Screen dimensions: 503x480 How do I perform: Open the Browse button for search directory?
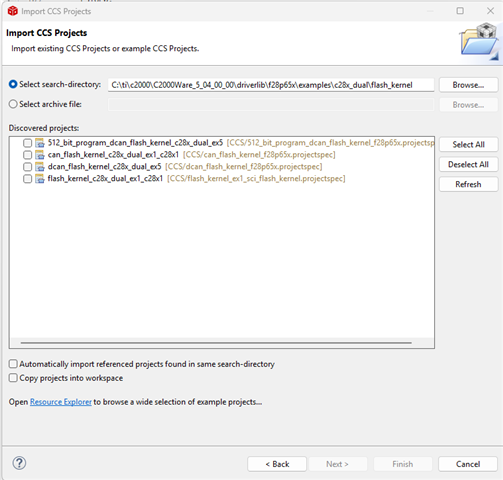click(468, 85)
